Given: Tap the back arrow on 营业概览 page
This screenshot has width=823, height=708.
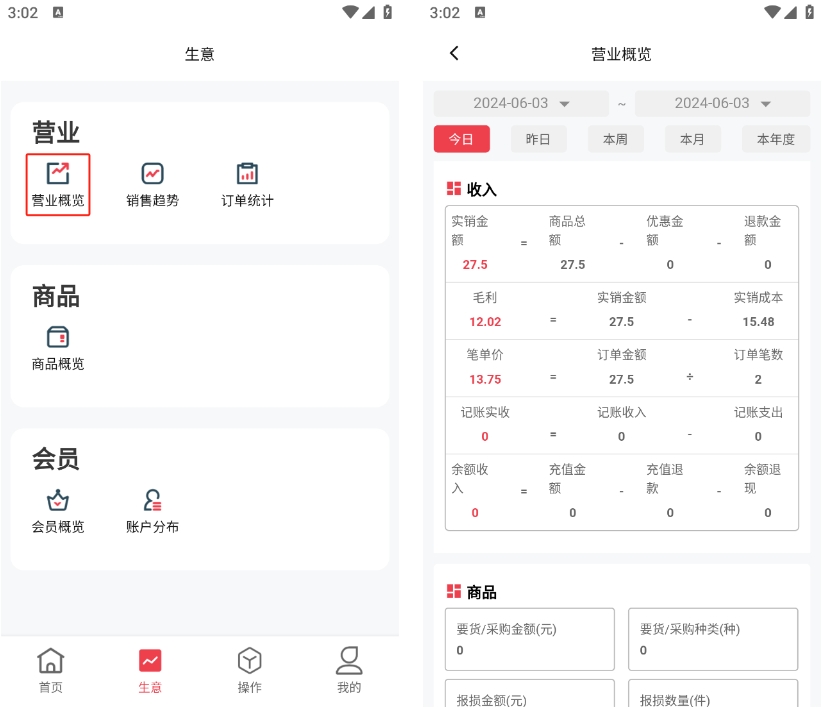Looking at the screenshot, I should (454, 54).
